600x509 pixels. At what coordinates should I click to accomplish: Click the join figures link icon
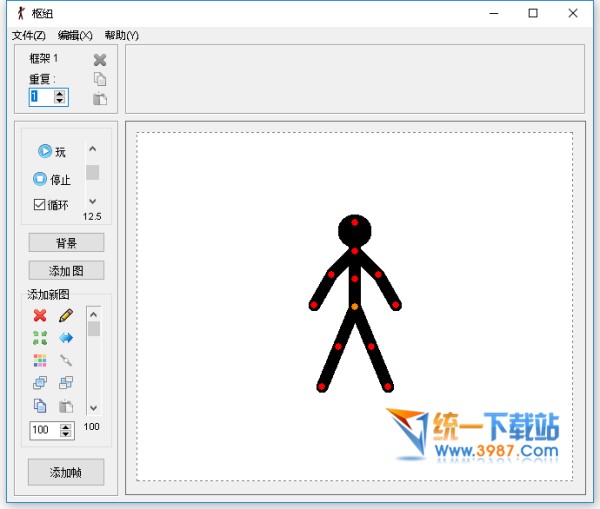66,360
